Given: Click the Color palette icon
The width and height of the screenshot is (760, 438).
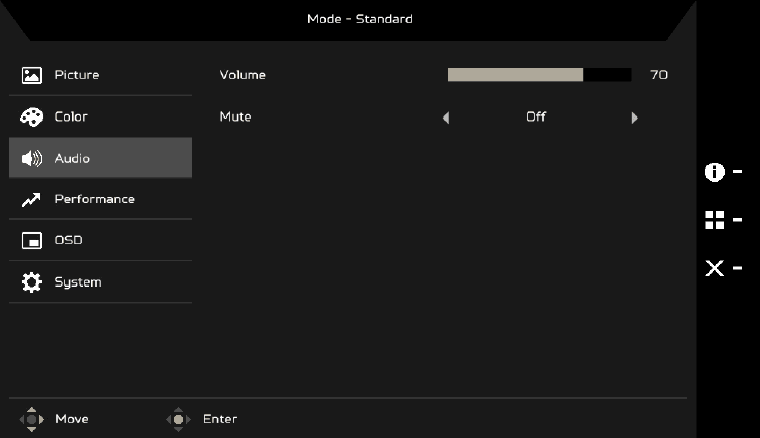Looking at the screenshot, I should 32,117.
